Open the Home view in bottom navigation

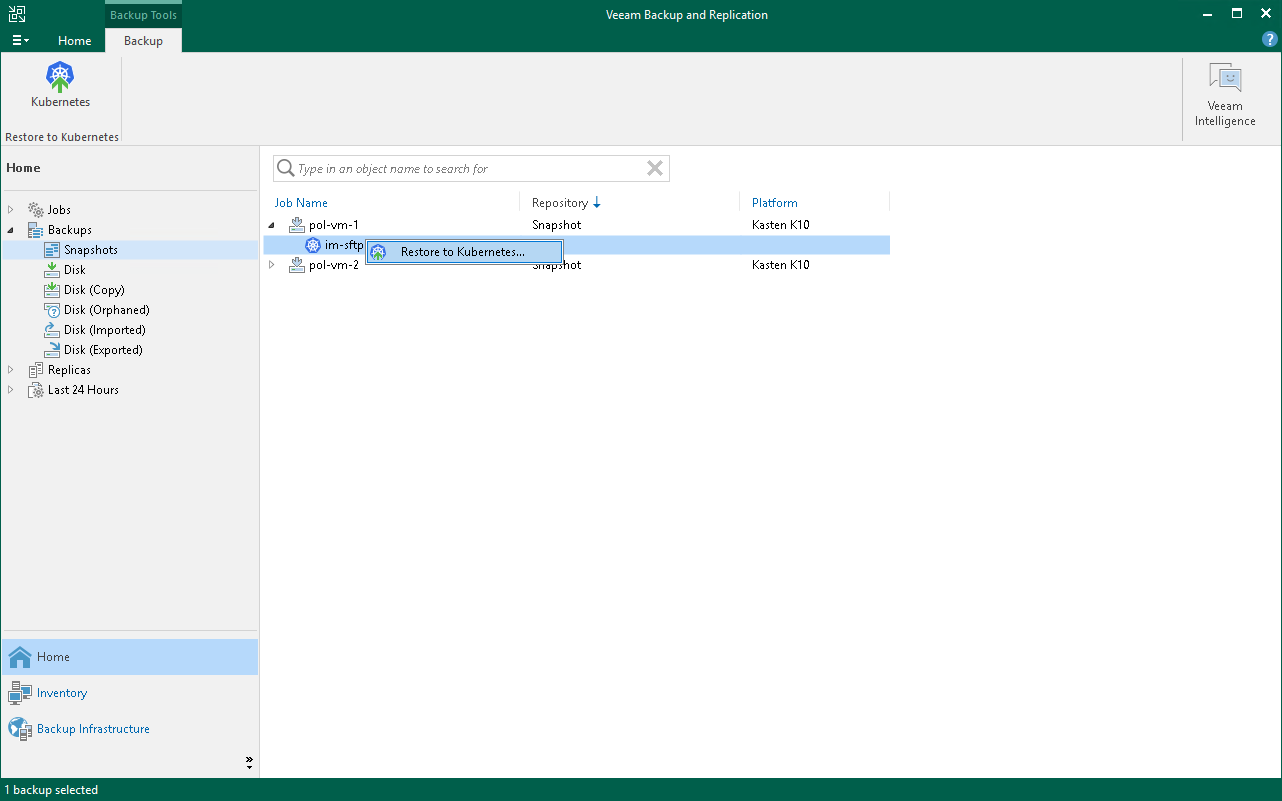coord(130,657)
